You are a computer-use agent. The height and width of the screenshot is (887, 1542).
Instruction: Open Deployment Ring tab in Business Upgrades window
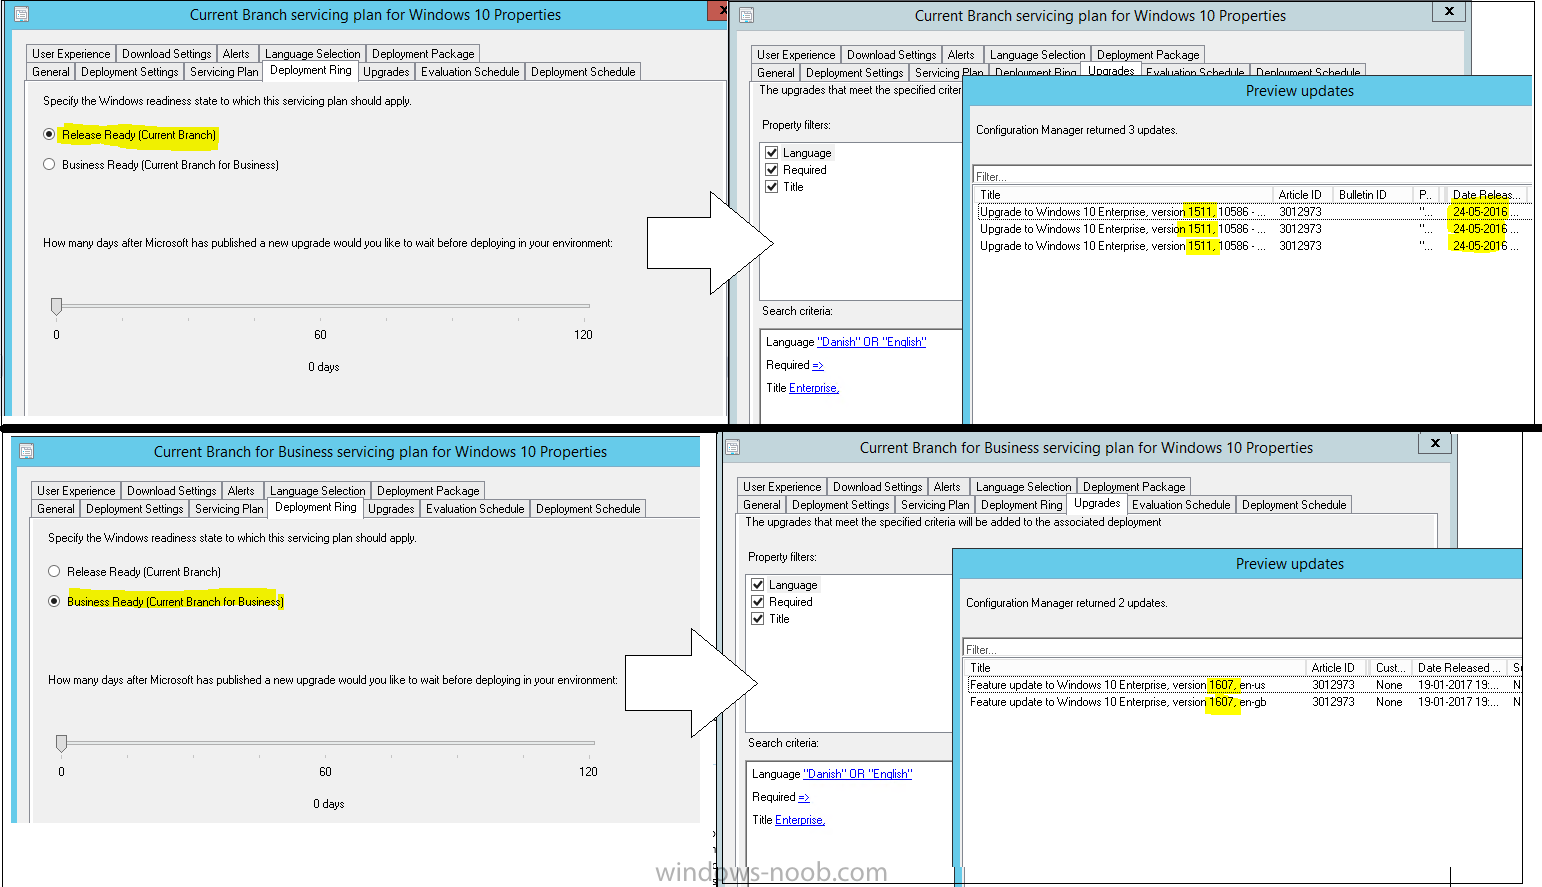(x=1022, y=505)
